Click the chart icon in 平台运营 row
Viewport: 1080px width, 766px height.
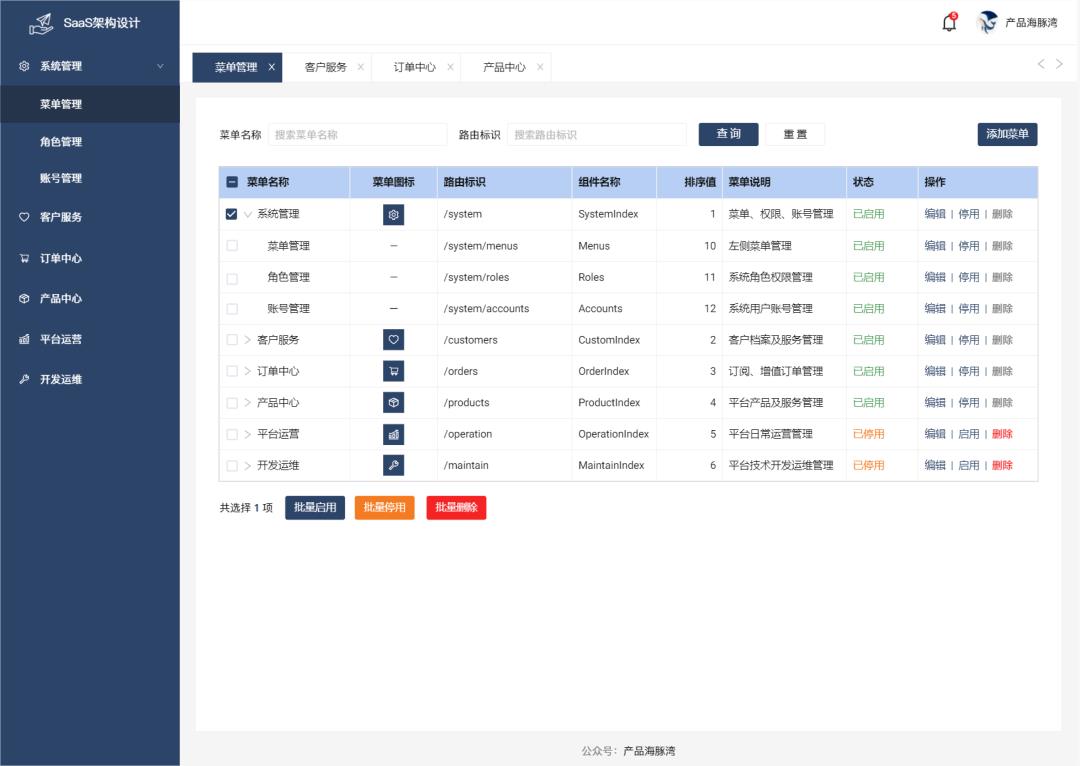pos(393,434)
